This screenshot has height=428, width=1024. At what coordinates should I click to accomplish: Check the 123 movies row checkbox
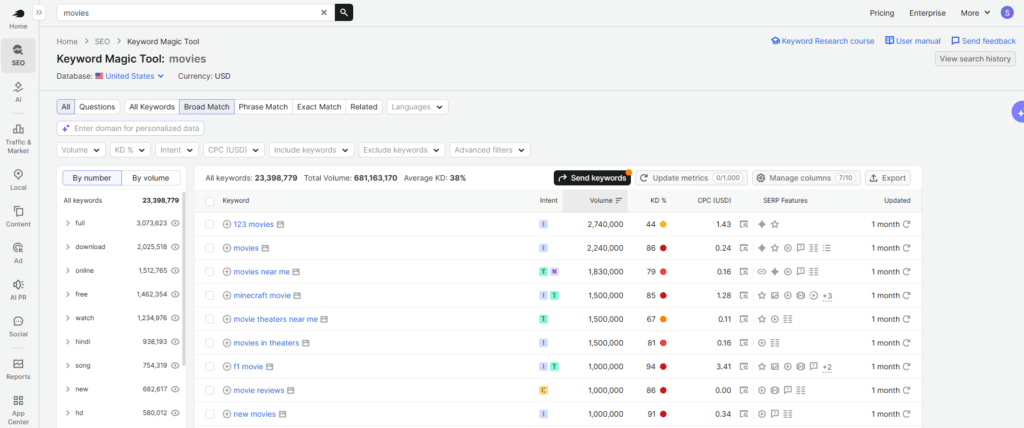210,224
